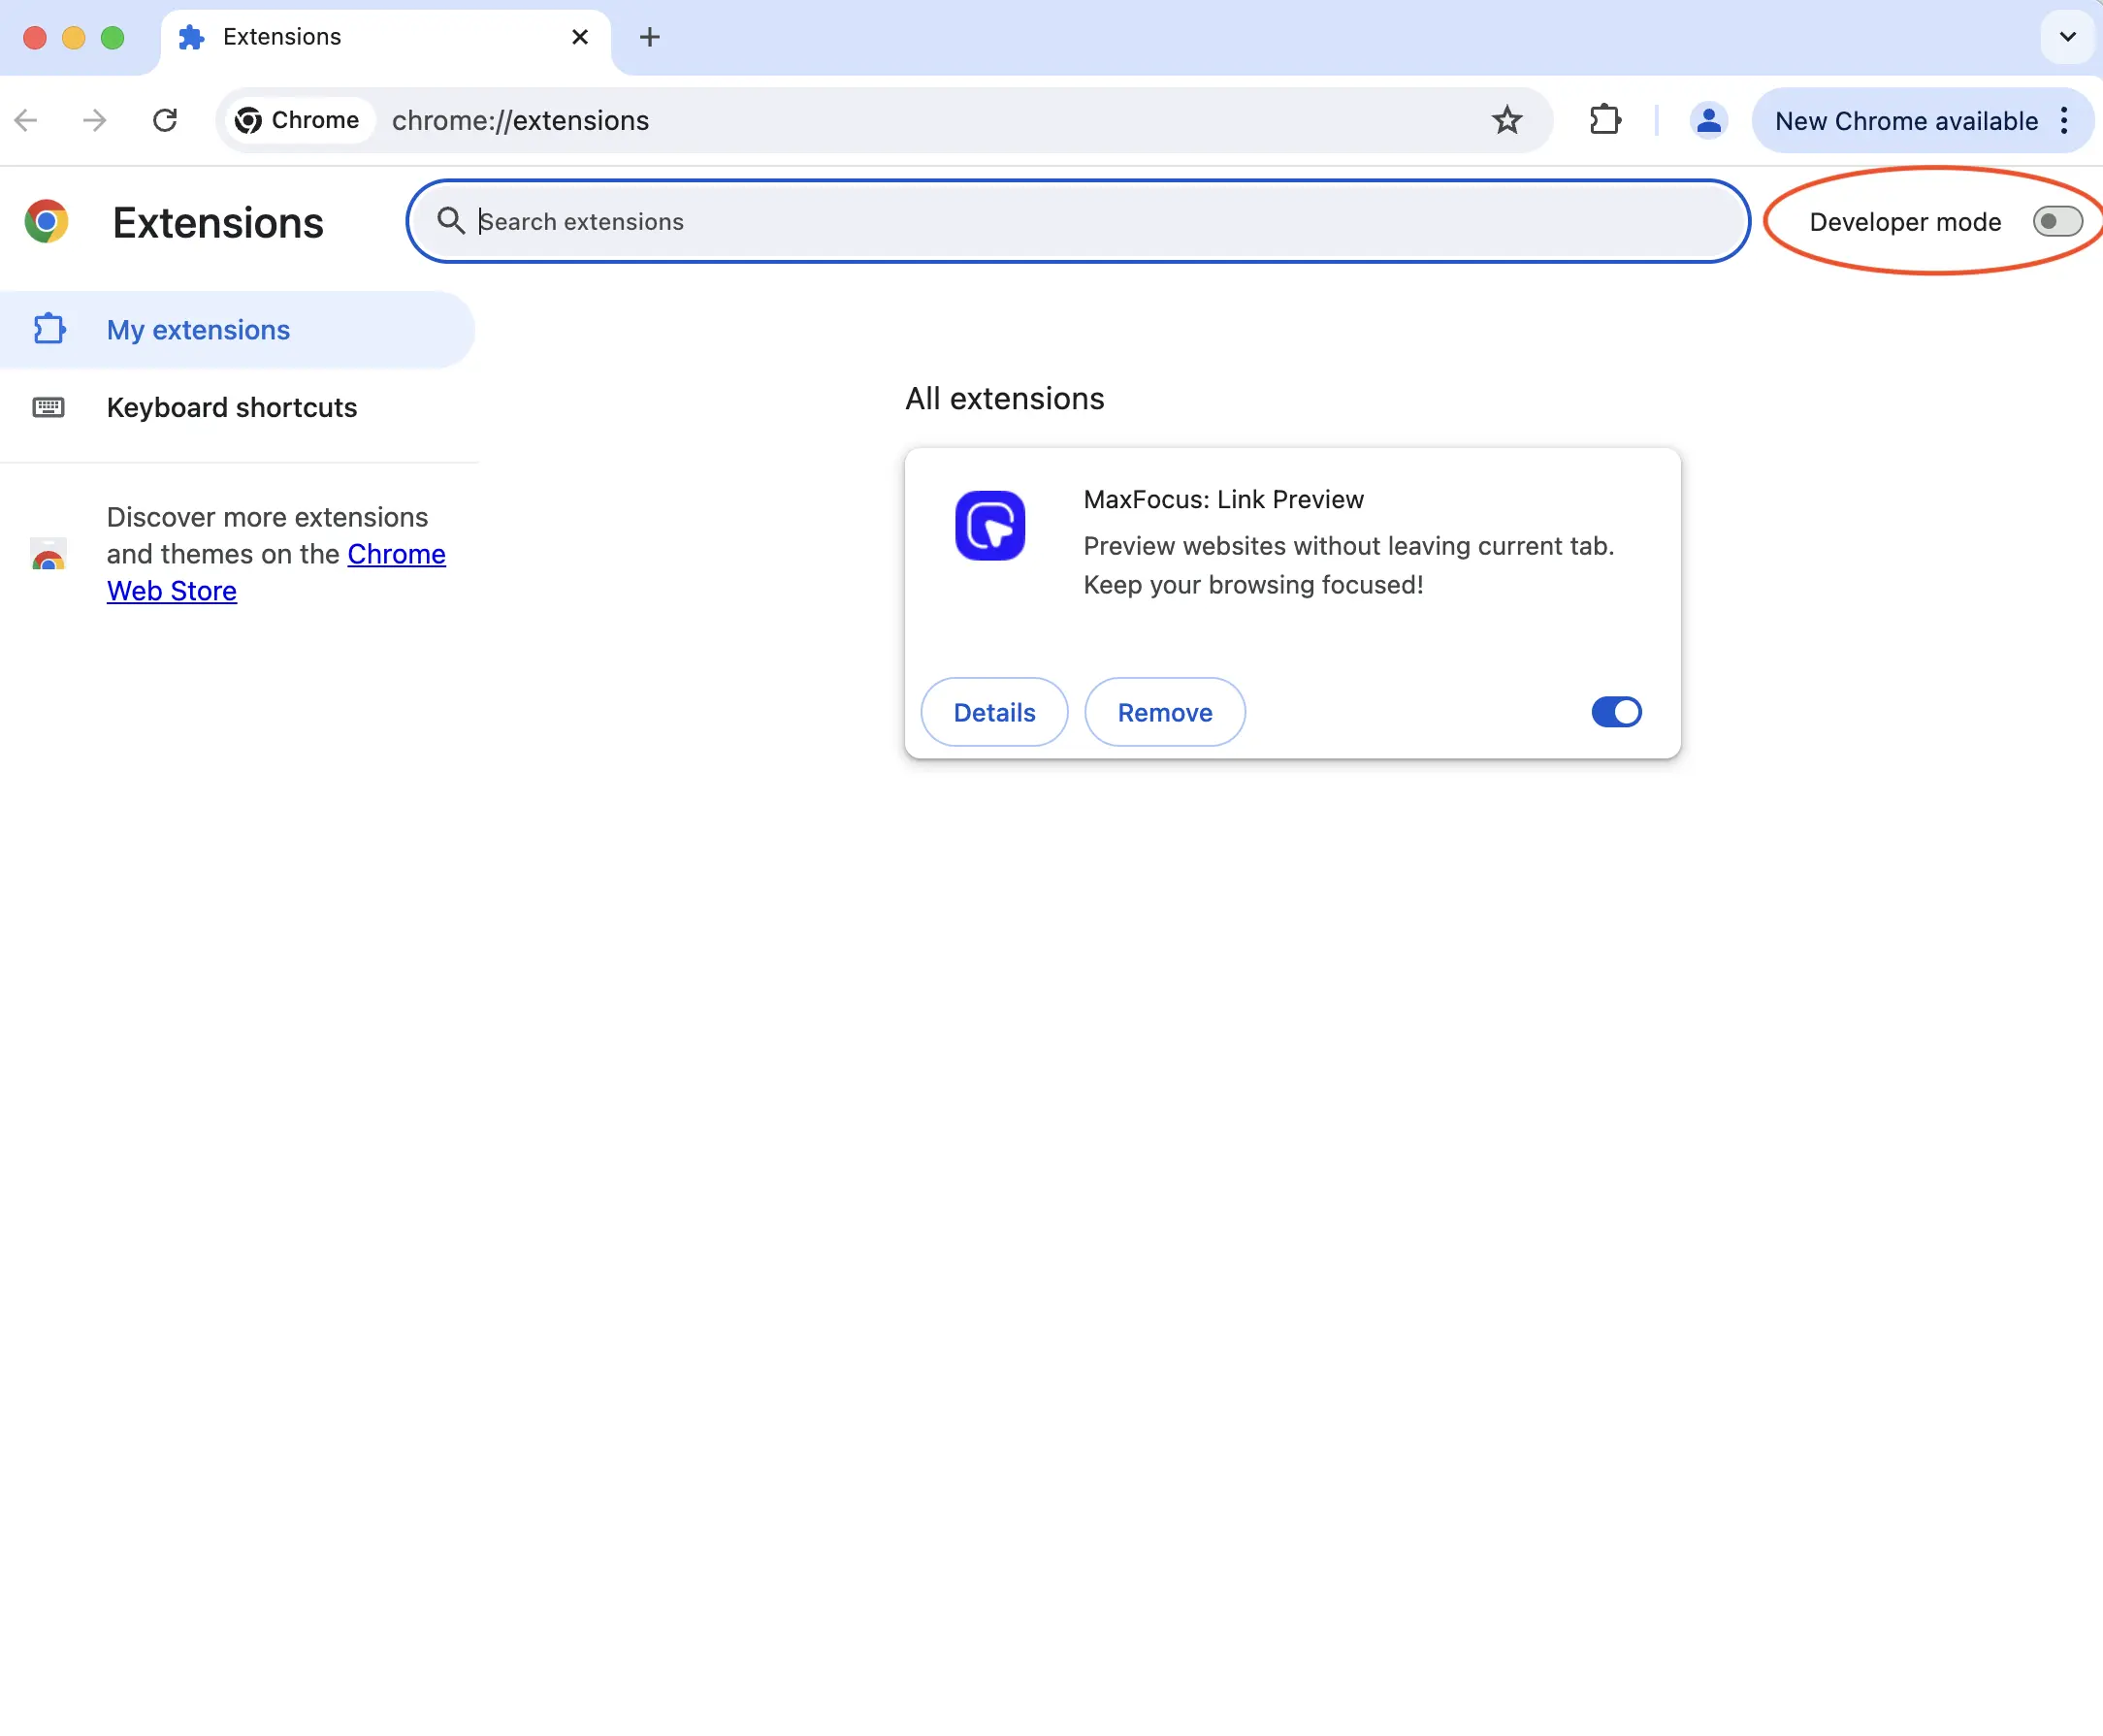Screen dimensions: 2103x1736
Task: Click the three-dot menu icon in toolbar
Action: coord(2066,118)
